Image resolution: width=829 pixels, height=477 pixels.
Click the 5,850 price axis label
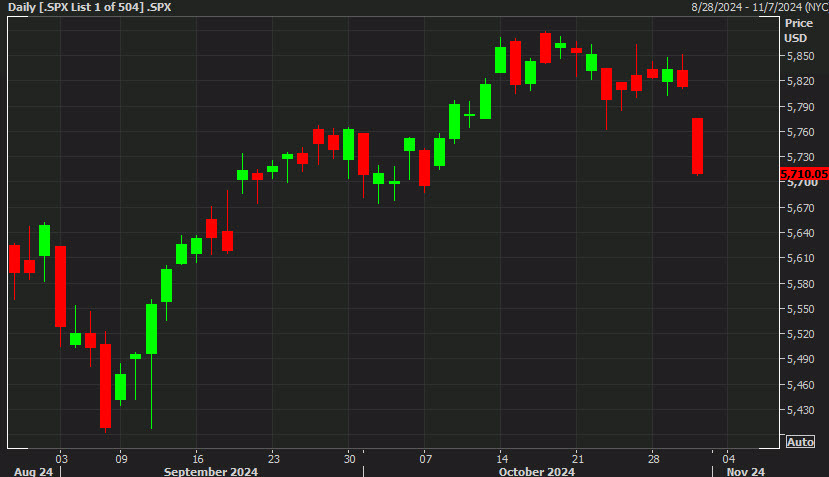tap(800, 56)
